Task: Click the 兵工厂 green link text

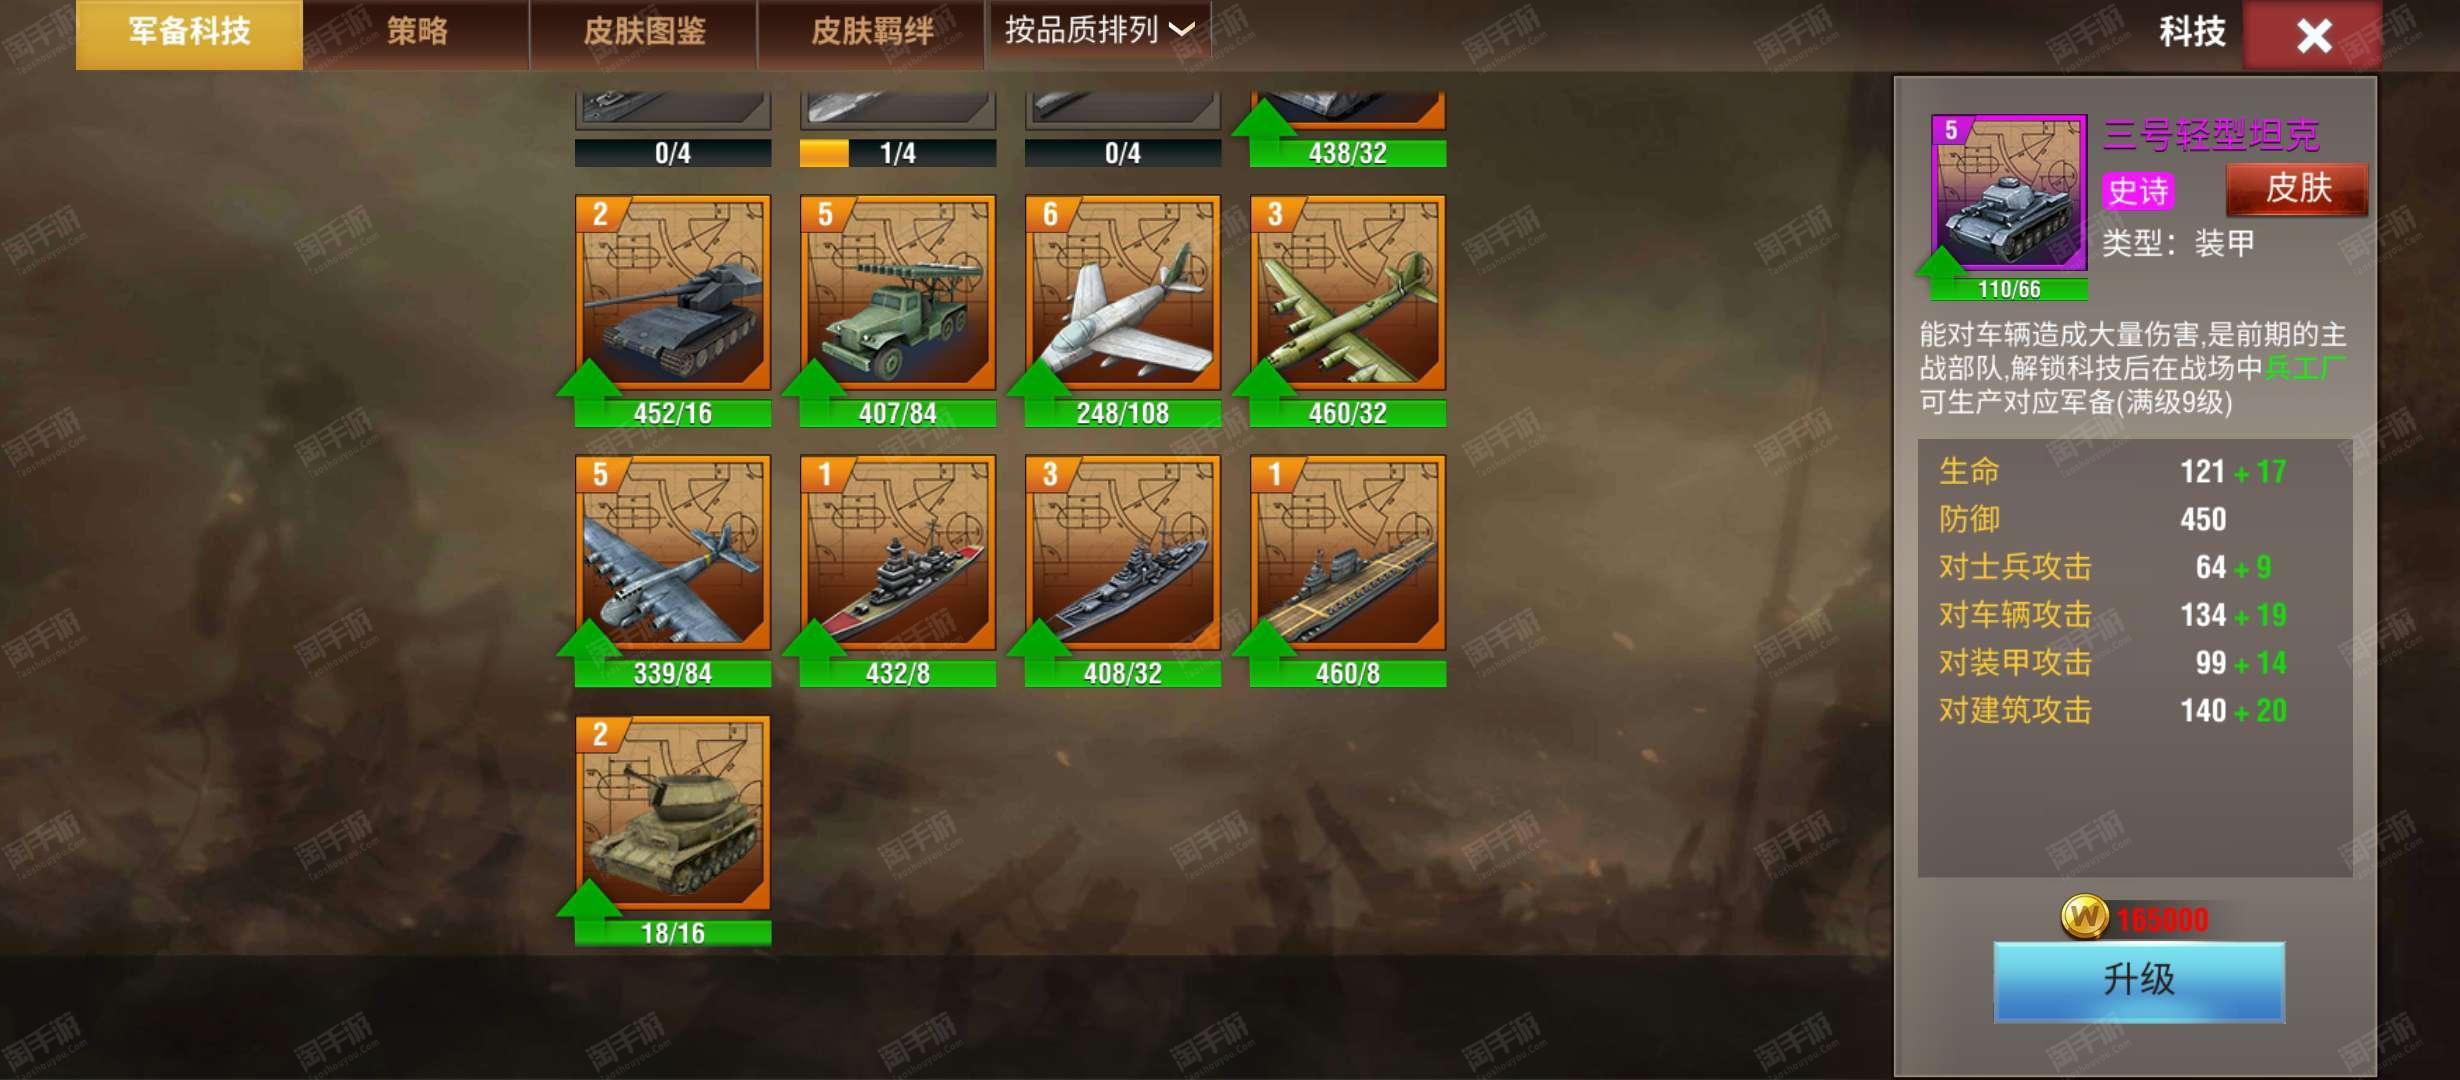Action: [2304, 368]
